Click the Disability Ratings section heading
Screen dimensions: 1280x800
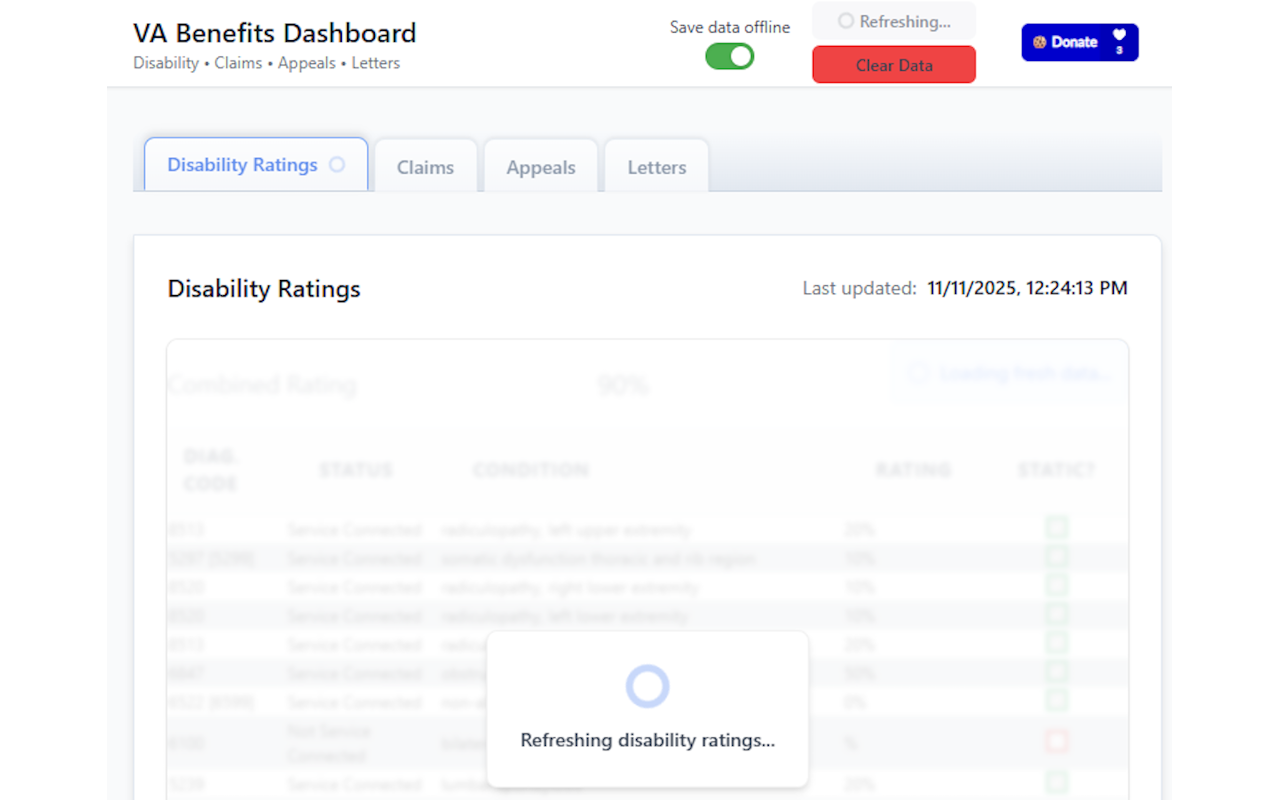pos(264,289)
